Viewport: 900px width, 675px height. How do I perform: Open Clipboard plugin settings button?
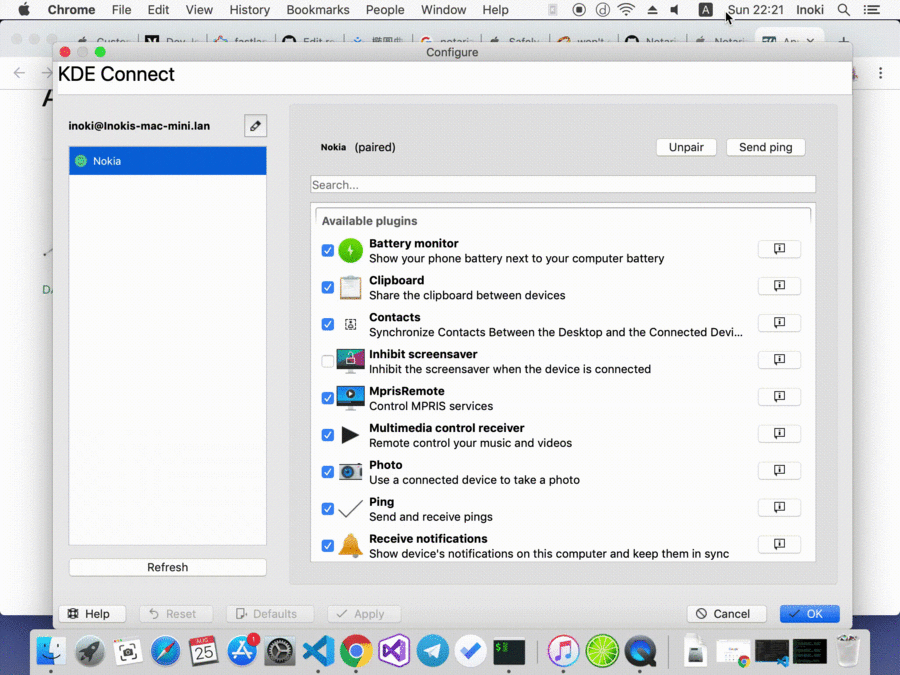tap(779, 286)
